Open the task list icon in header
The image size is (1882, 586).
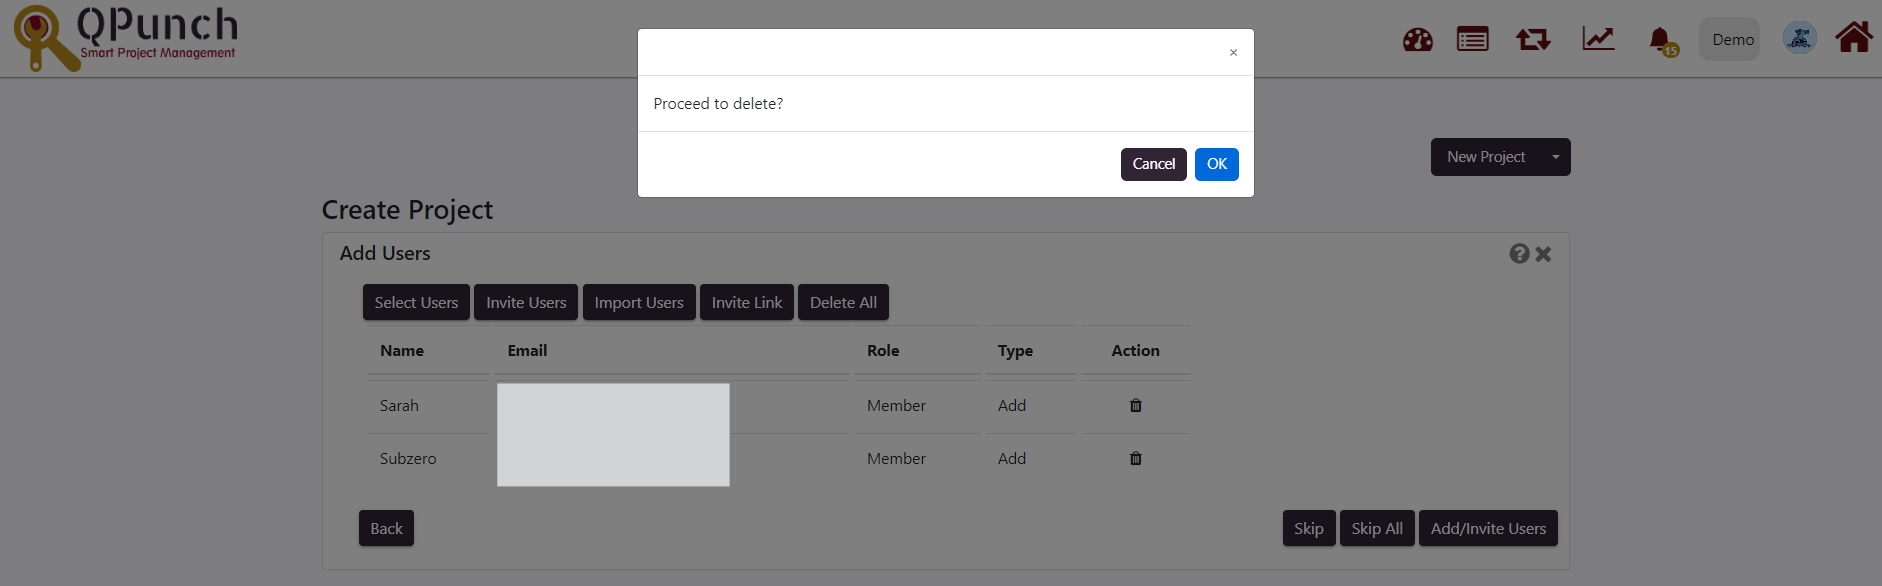point(1472,39)
